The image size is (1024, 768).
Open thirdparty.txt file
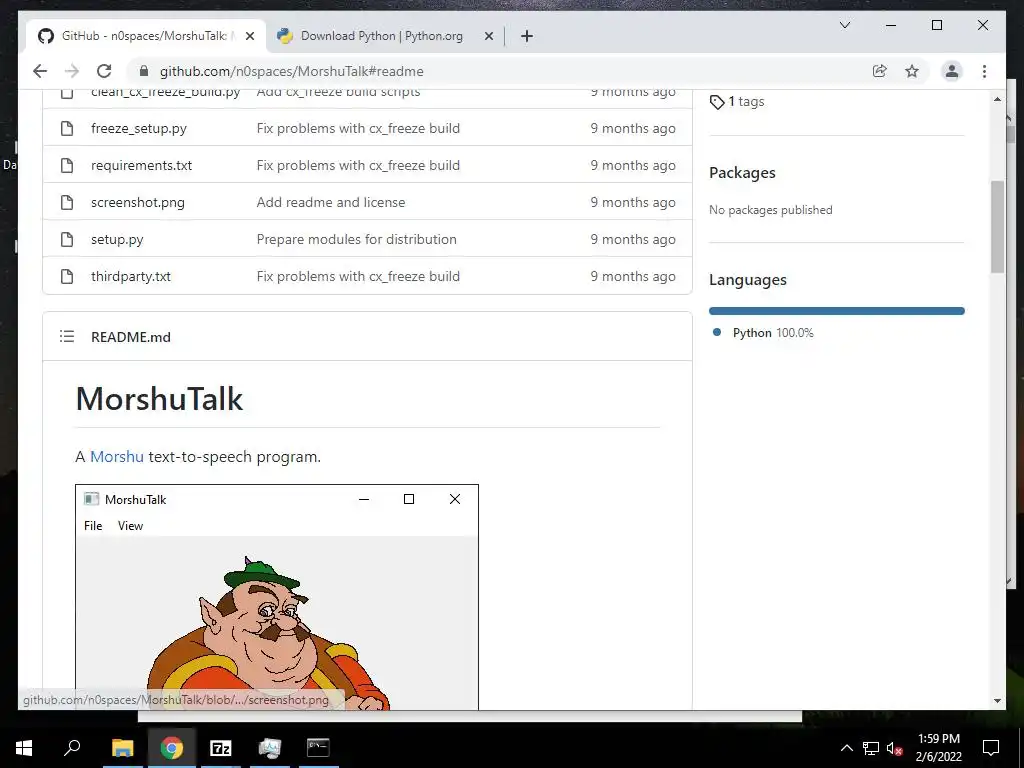point(131,276)
